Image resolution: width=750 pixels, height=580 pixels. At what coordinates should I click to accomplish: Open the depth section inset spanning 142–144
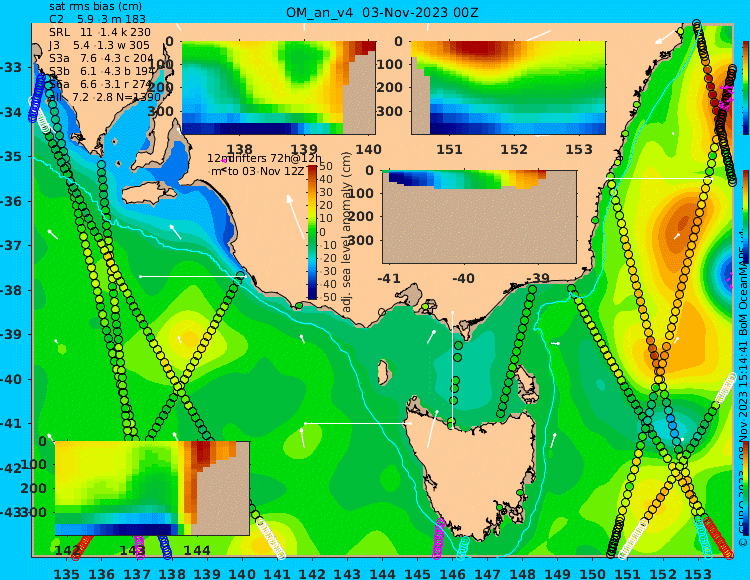coord(152,488)
